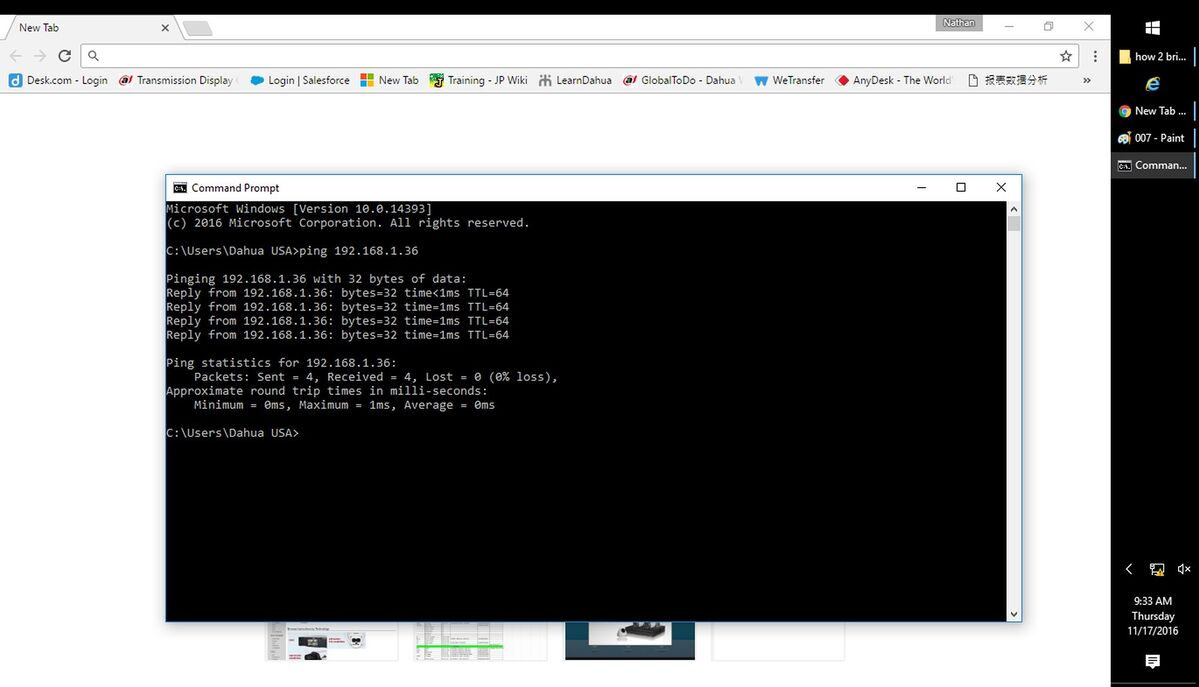
Task: Click the Command Prompt scrollbar down arrow
Action: click(1014, 614)
